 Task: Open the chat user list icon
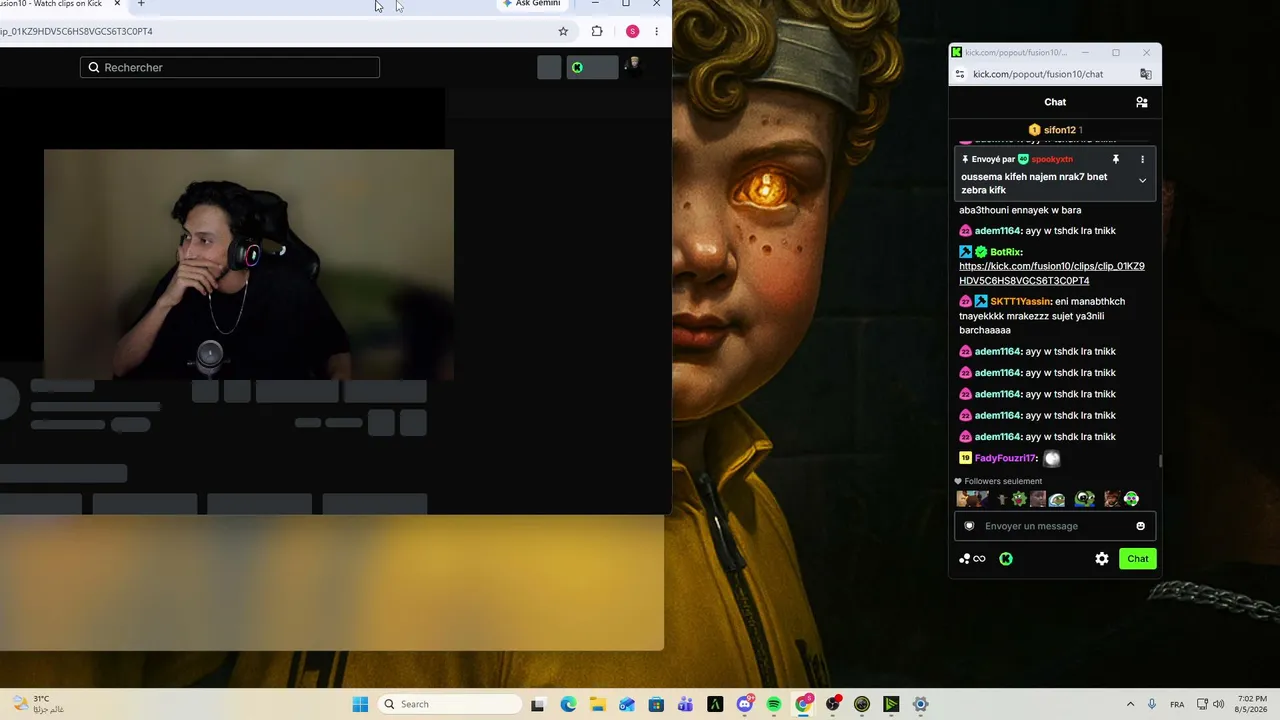pos(1142,102)
